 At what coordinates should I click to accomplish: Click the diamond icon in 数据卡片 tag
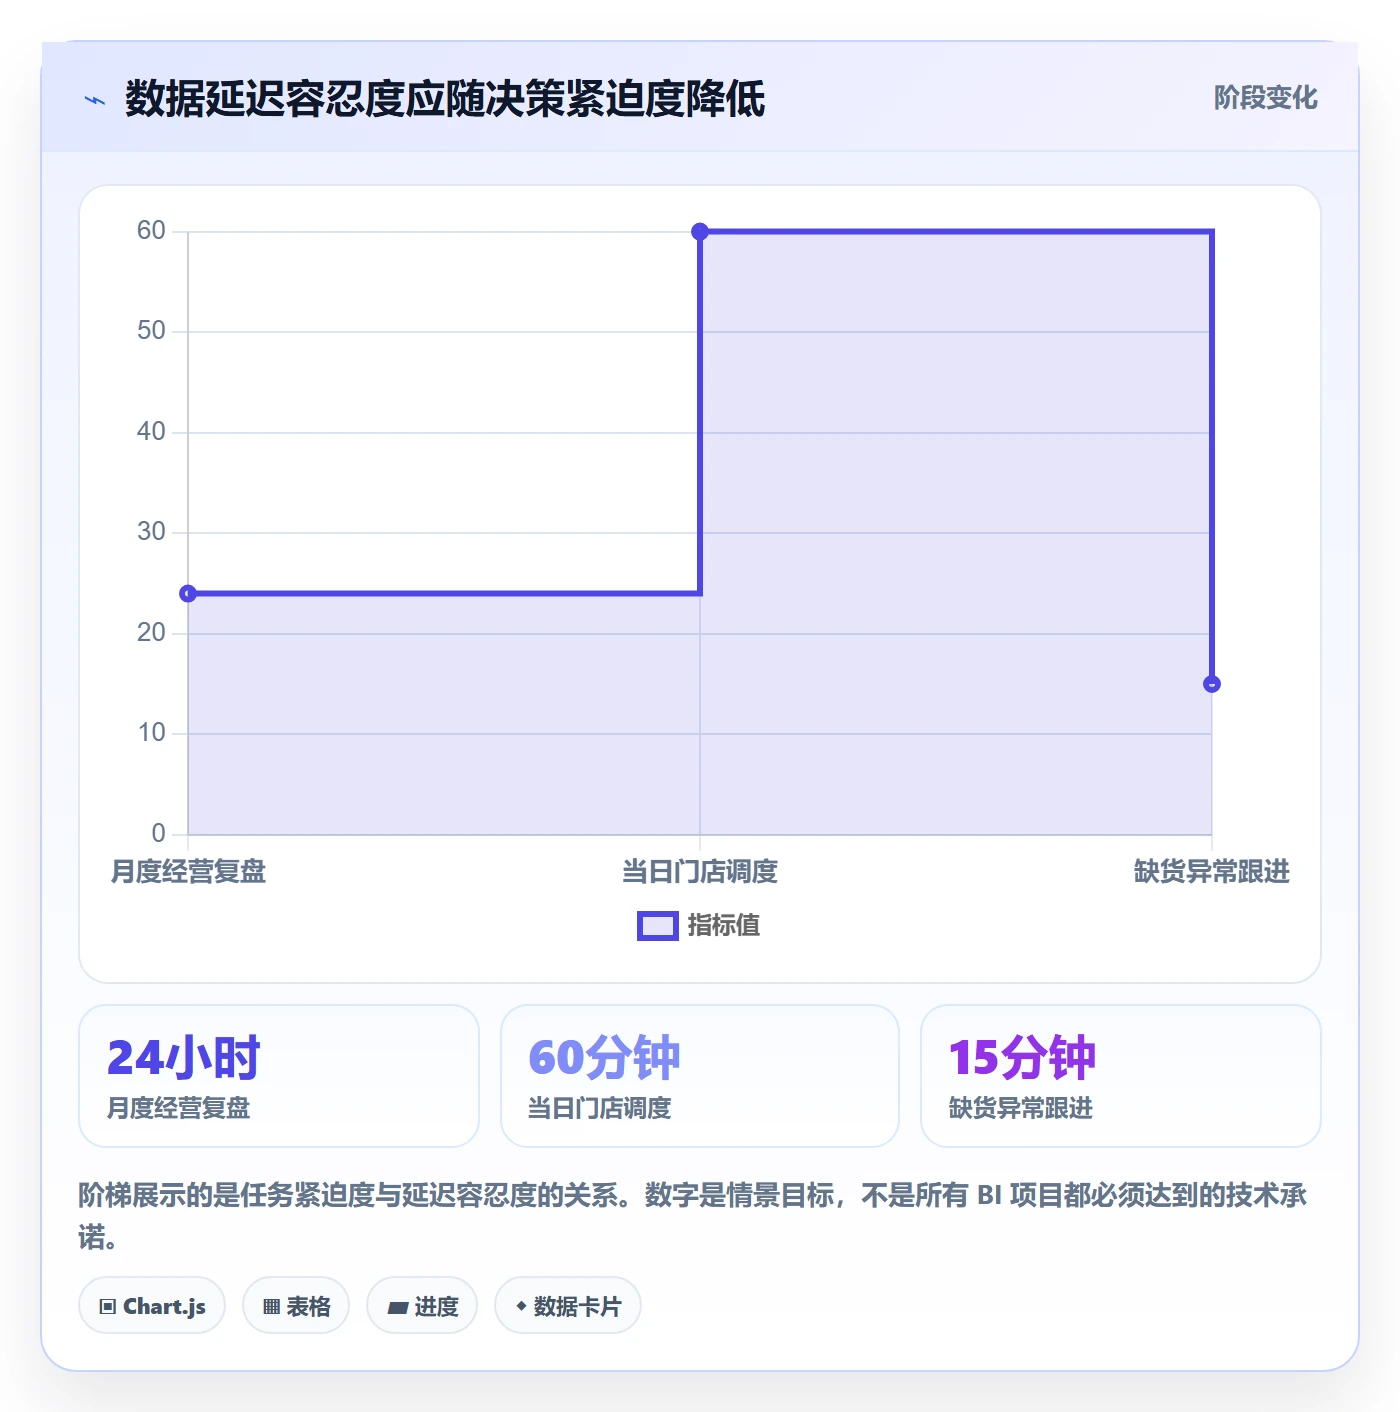(521, 1306)
